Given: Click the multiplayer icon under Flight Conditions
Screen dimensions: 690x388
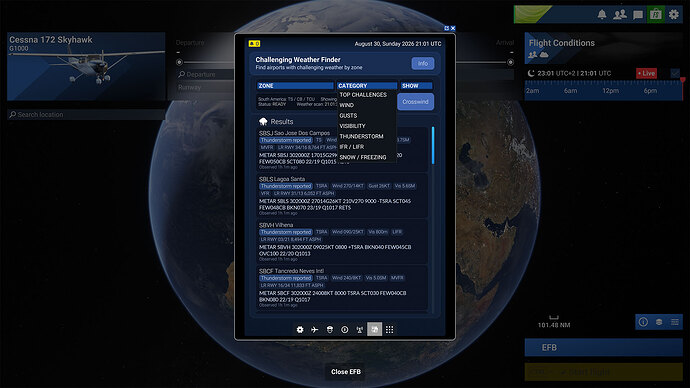Looking at the screenshot, I should pos(532,55).
